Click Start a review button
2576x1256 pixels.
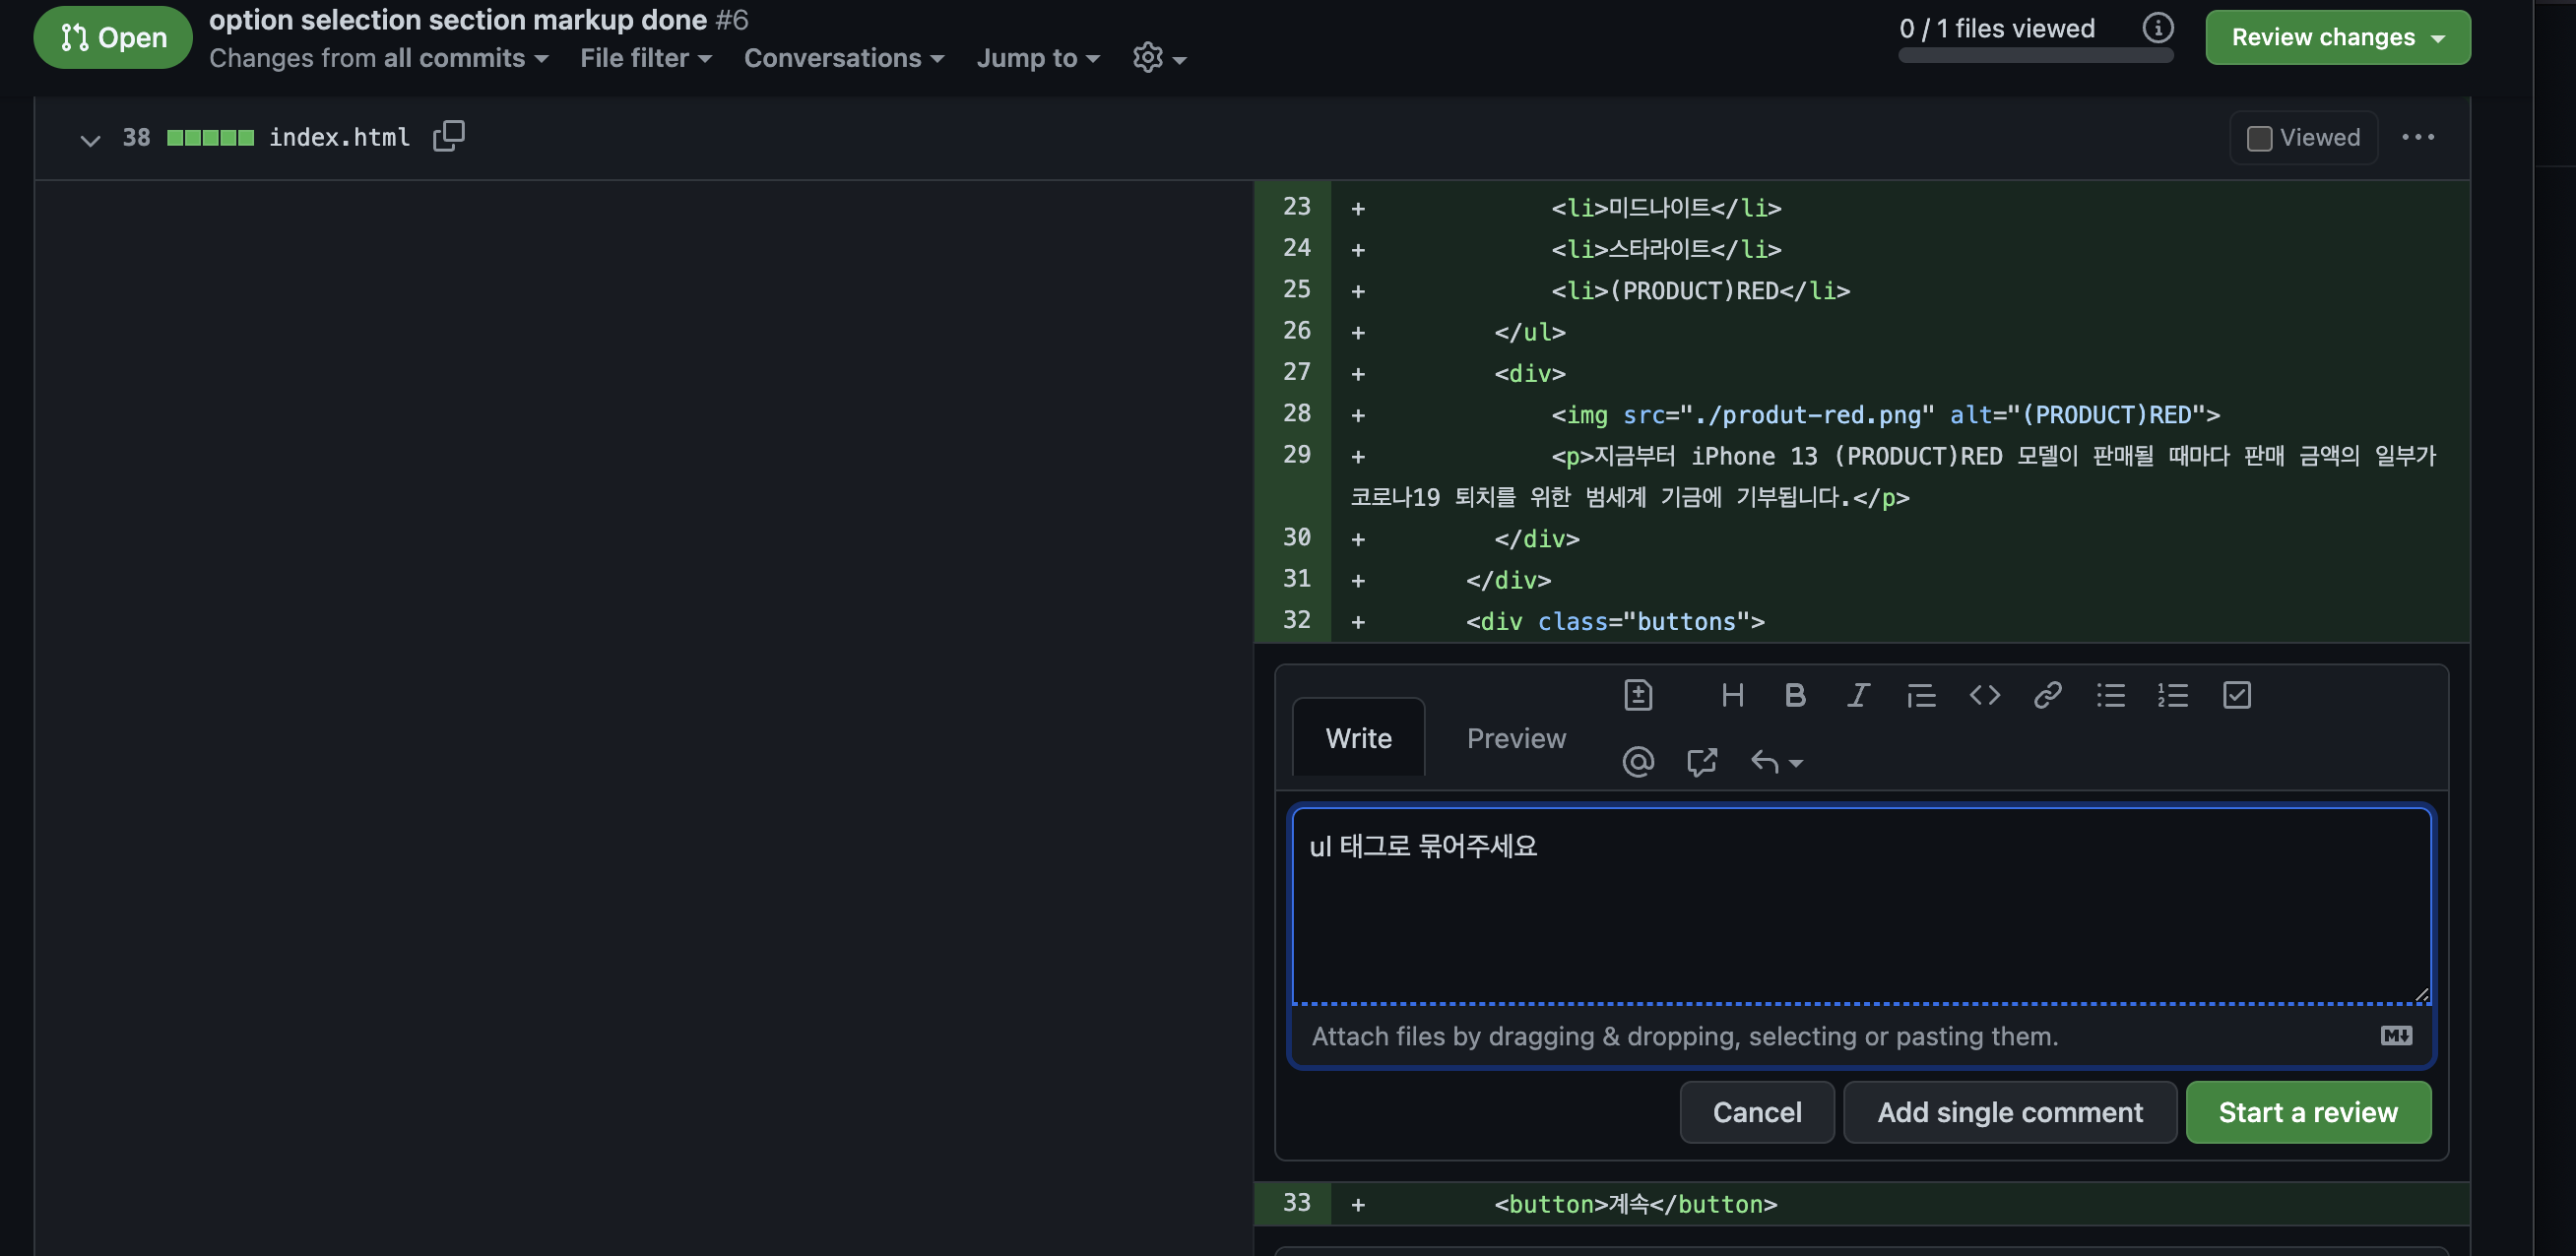click(x=2307, y=1112)
